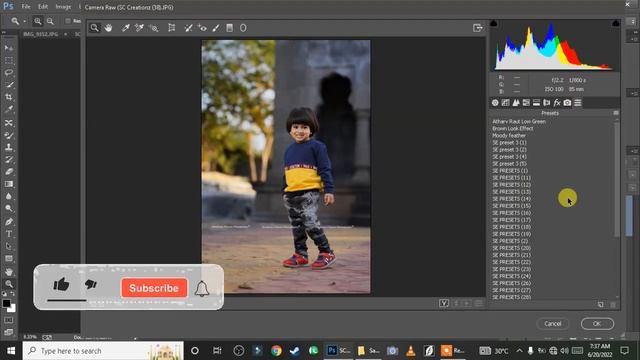Open the Split Toning panel tab
640x360 pixels.
[x=536, y=103]
